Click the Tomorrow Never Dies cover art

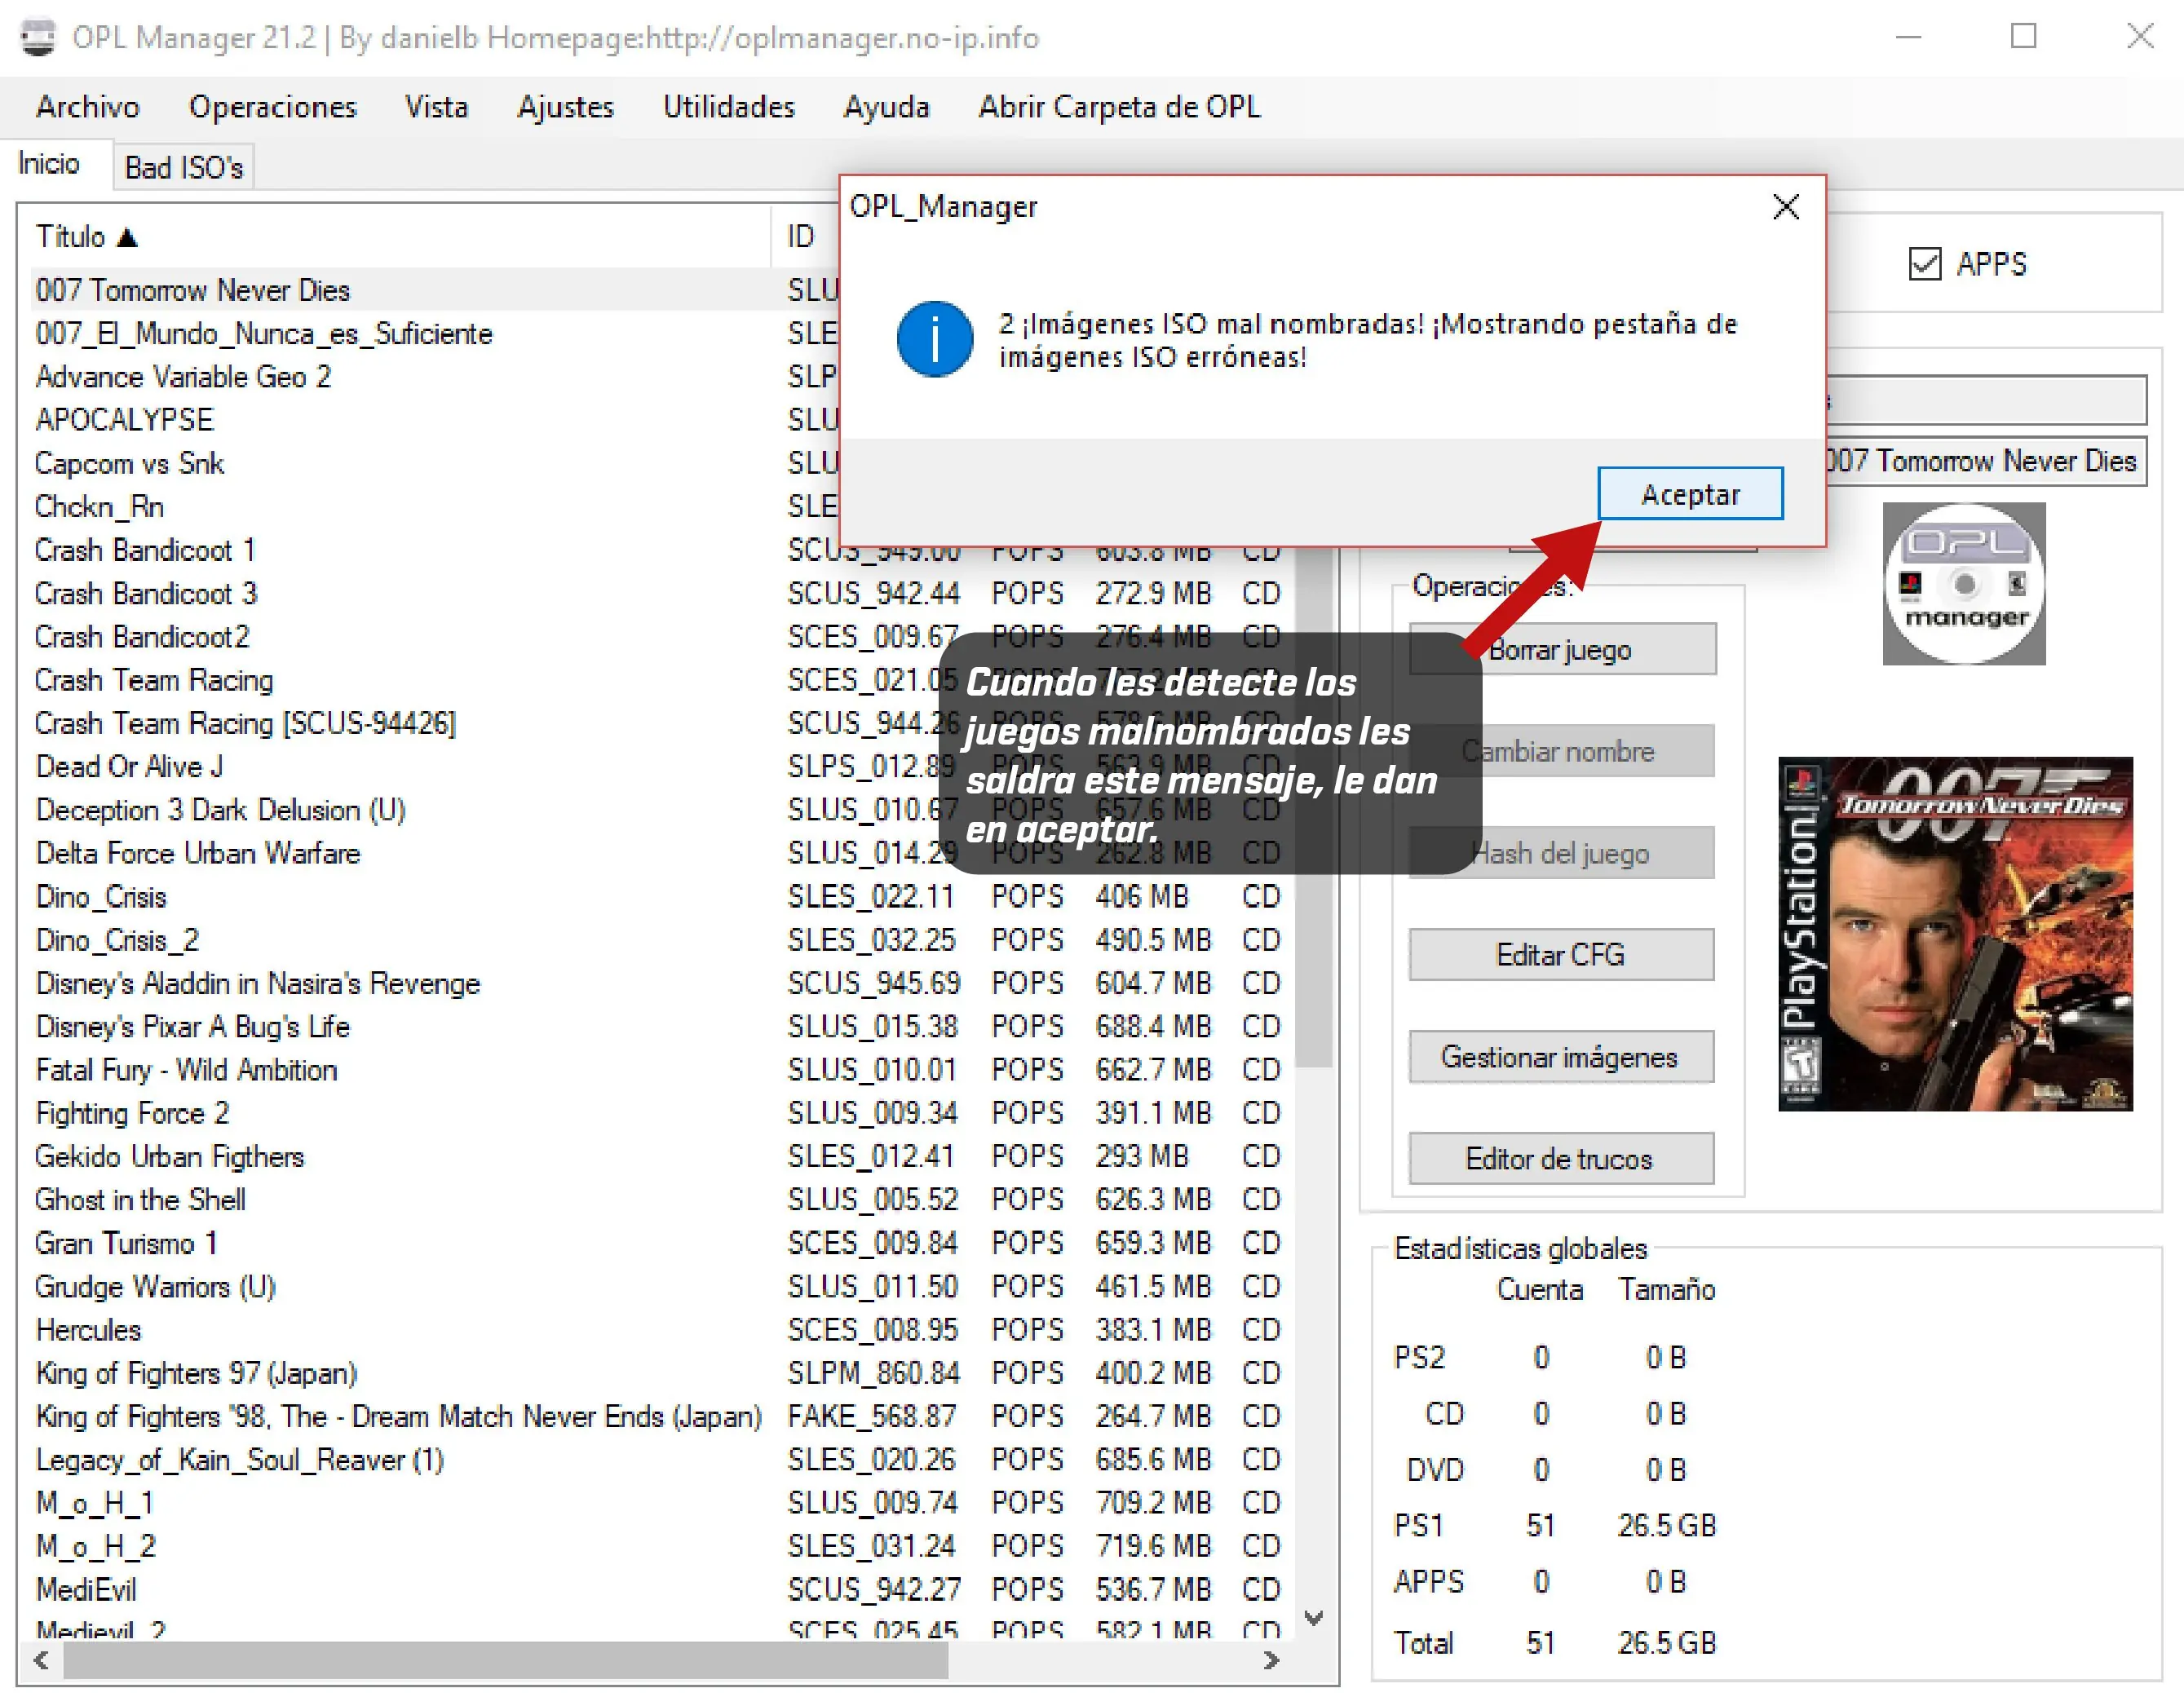1955,934
